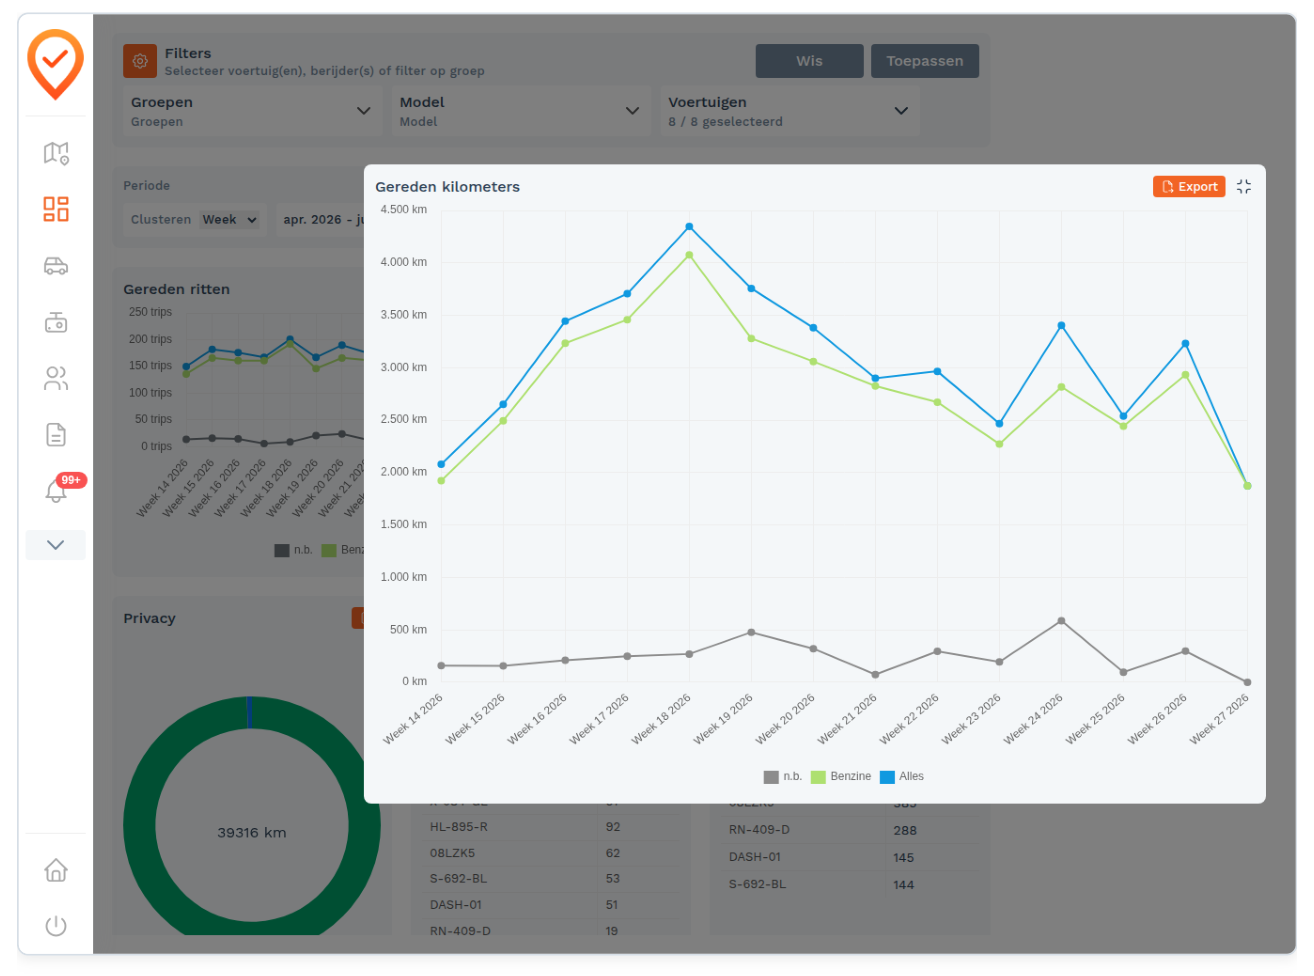Click the n.b. data point at Week 24

1061,621
